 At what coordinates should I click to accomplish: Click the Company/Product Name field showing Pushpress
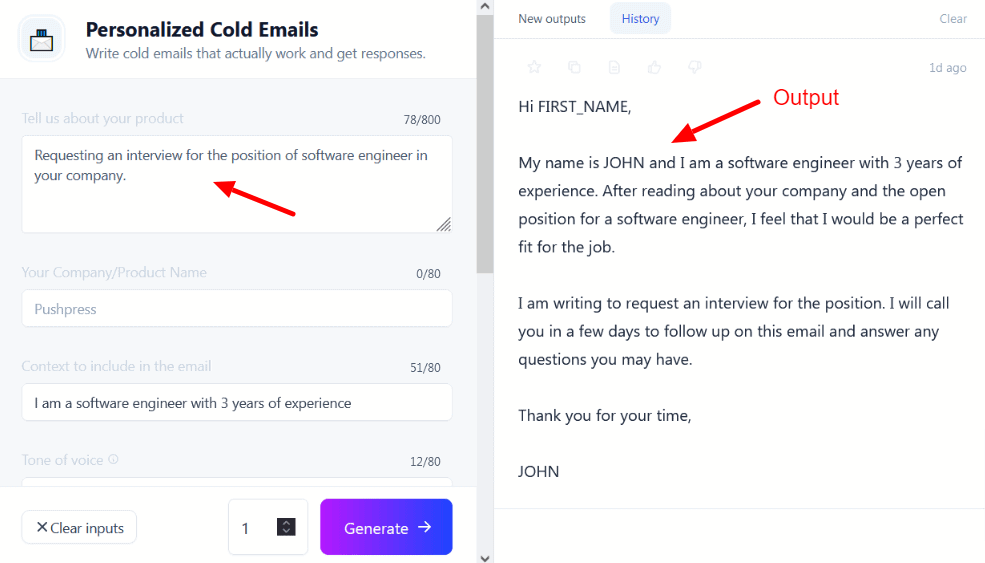pyautogui.click(x=236, y=309)
